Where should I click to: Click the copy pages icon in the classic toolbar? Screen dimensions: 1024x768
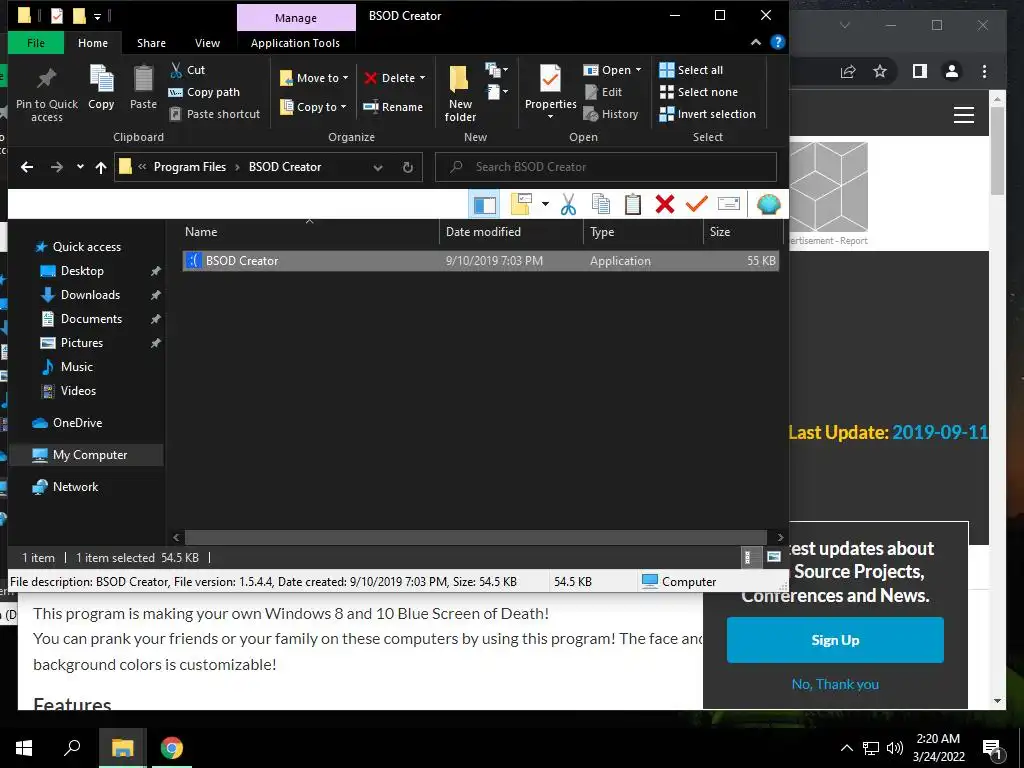(600, 204)
